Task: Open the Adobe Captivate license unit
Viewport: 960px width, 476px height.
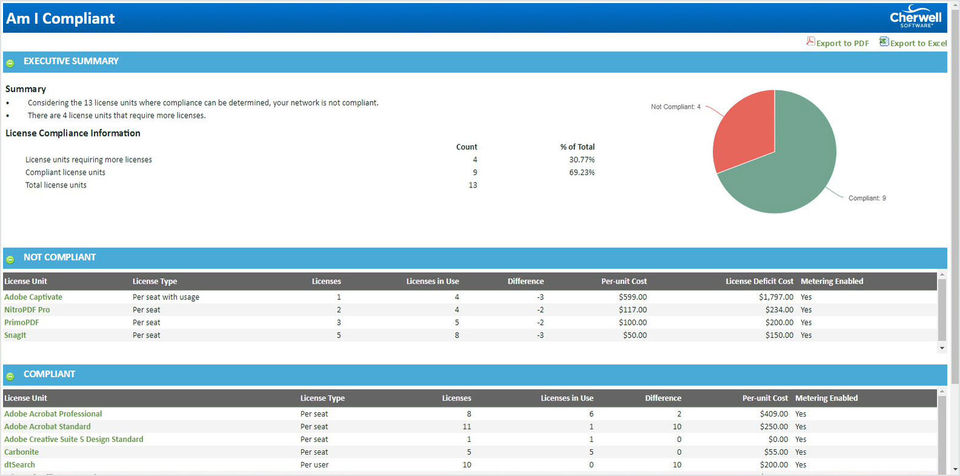Action: (33, 297)
